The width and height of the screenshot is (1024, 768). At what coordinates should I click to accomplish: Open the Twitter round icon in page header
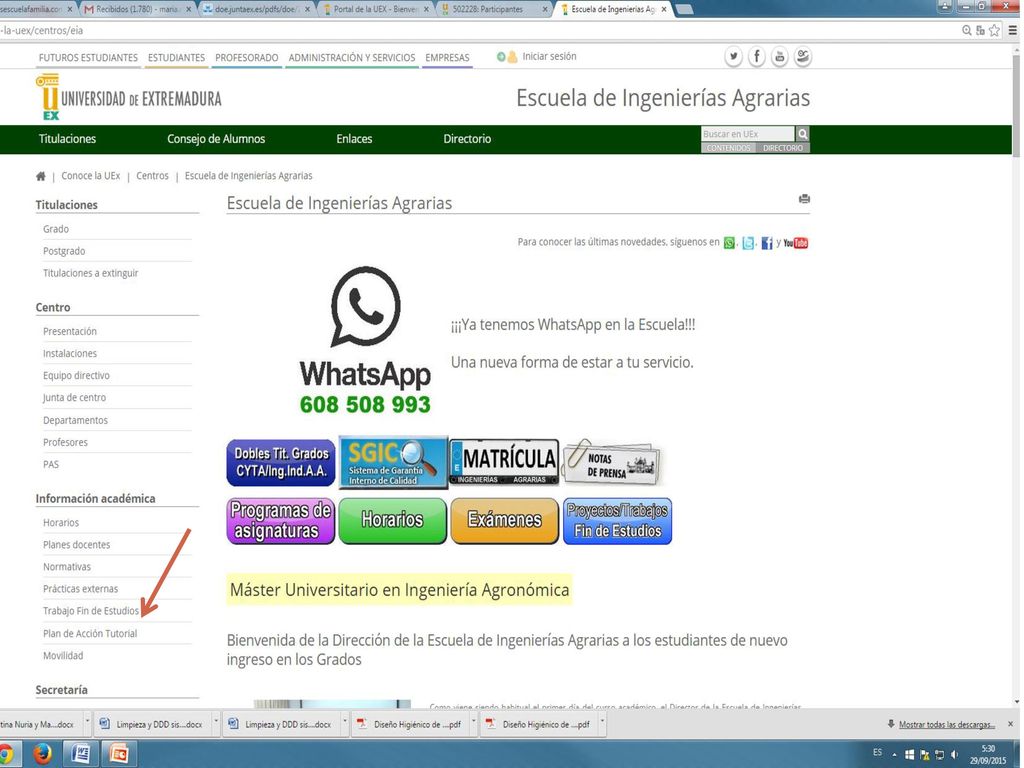click(x=733, y=57)
